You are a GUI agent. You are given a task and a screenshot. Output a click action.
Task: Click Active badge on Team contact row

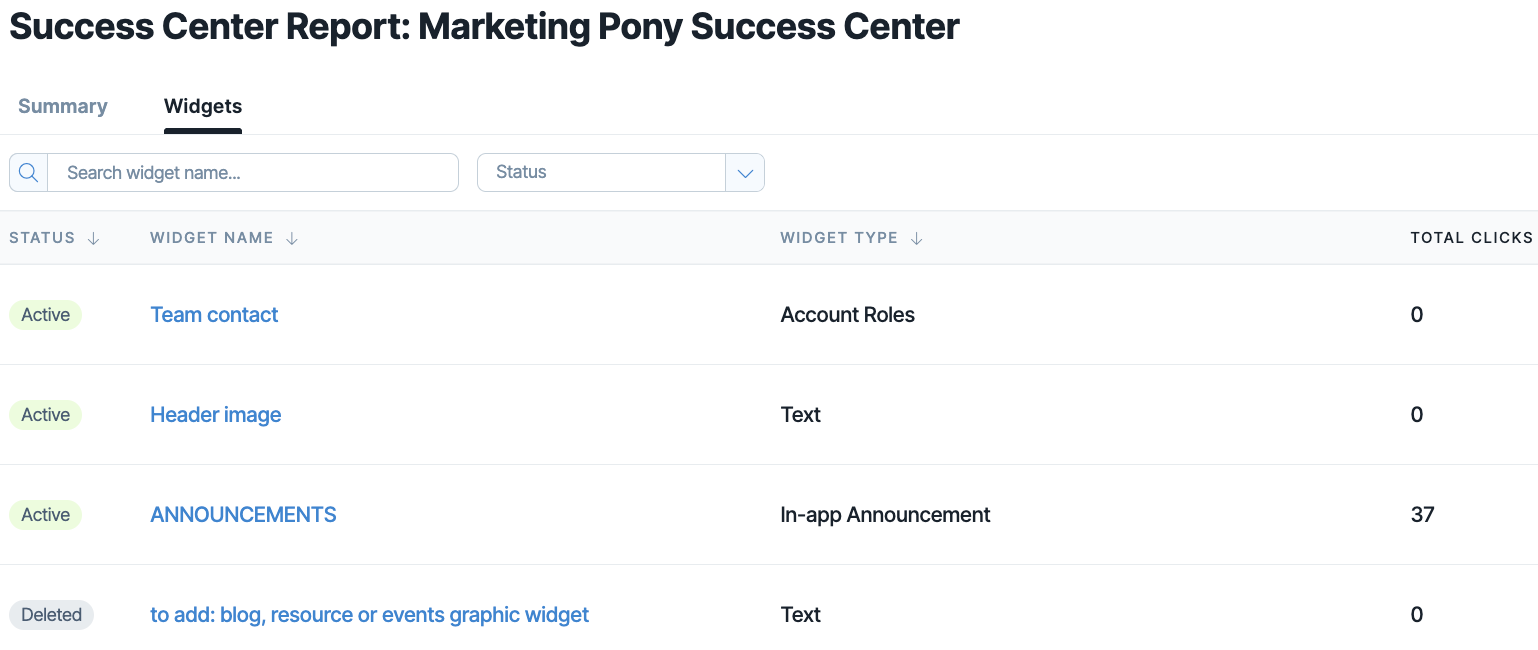point(46,314)
